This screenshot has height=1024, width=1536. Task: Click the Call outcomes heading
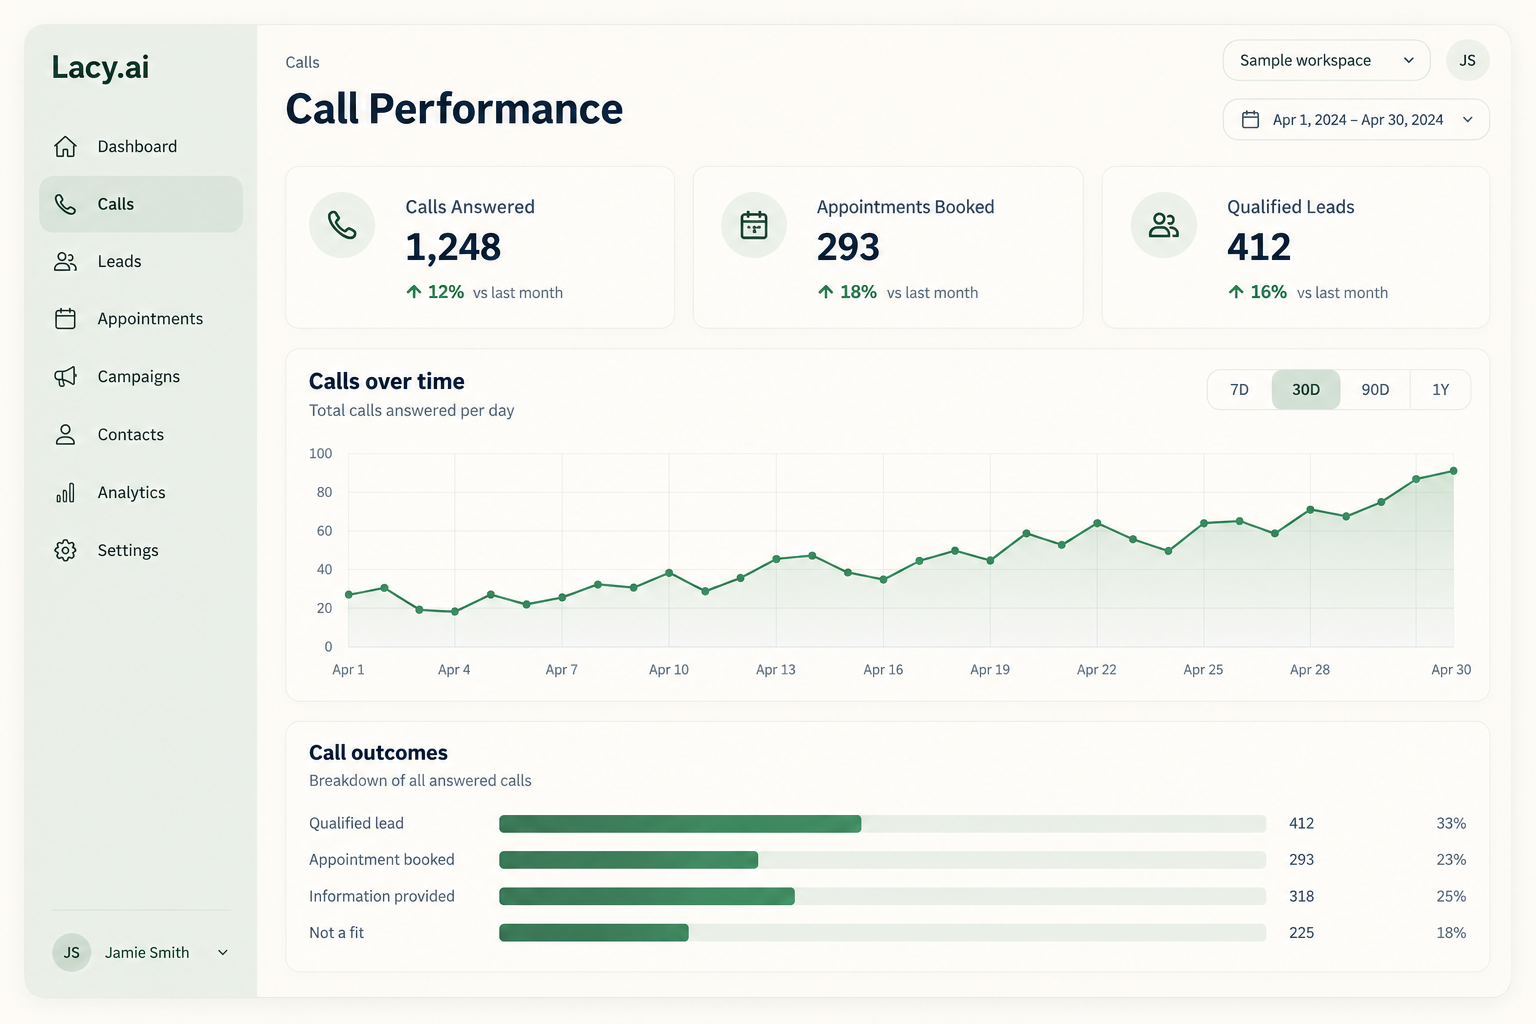378,753
